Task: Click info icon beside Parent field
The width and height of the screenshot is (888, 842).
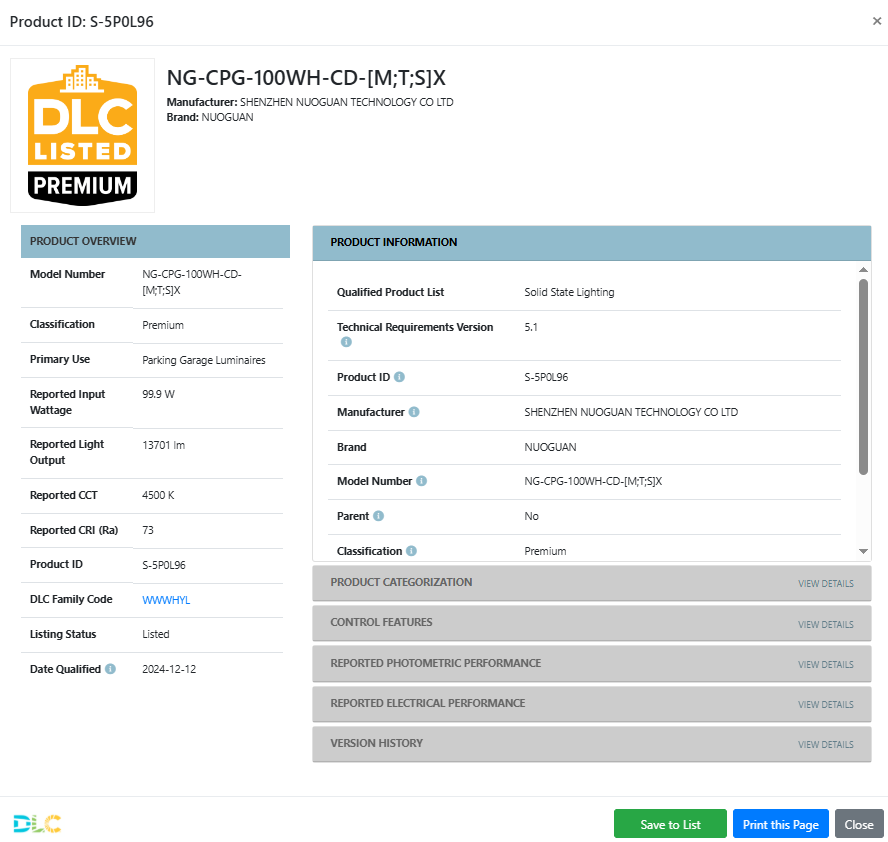Action: (x=378, y=516)
